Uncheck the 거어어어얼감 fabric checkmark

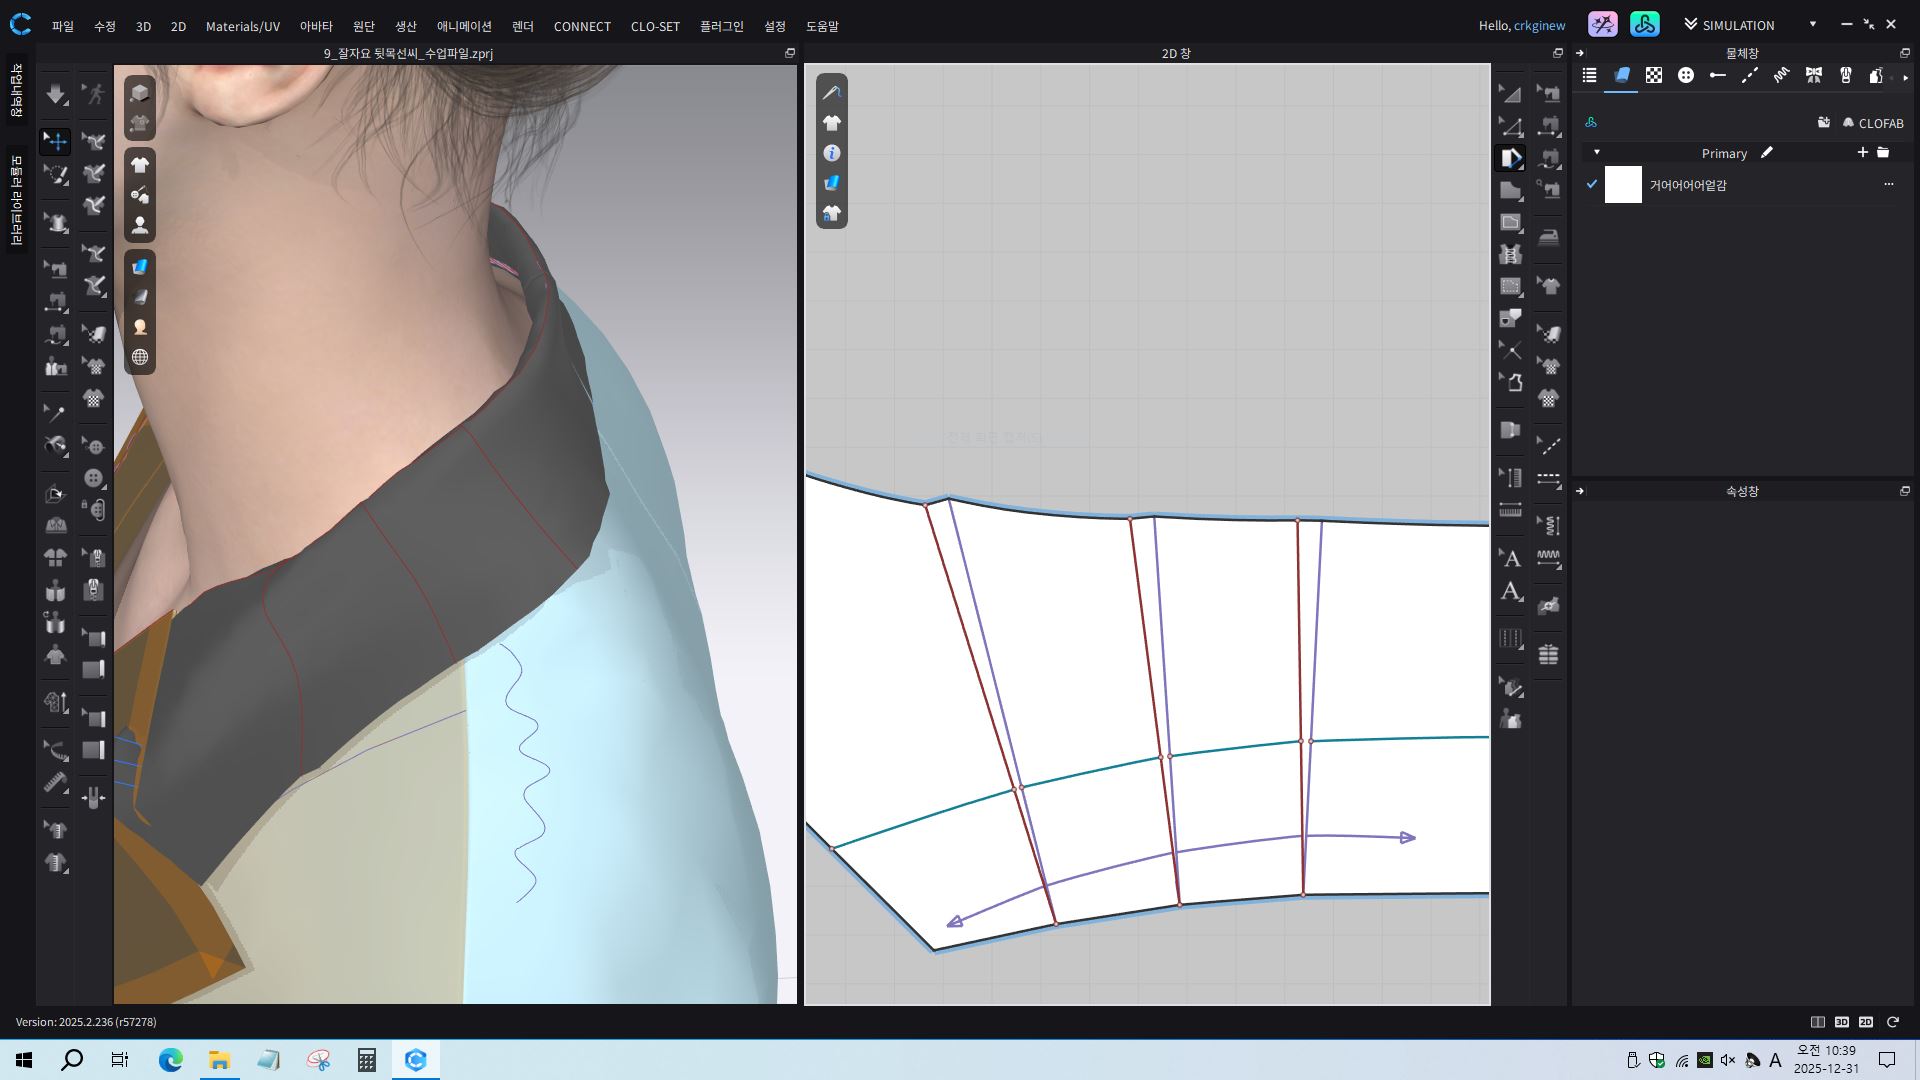(x=1591, y=184)
